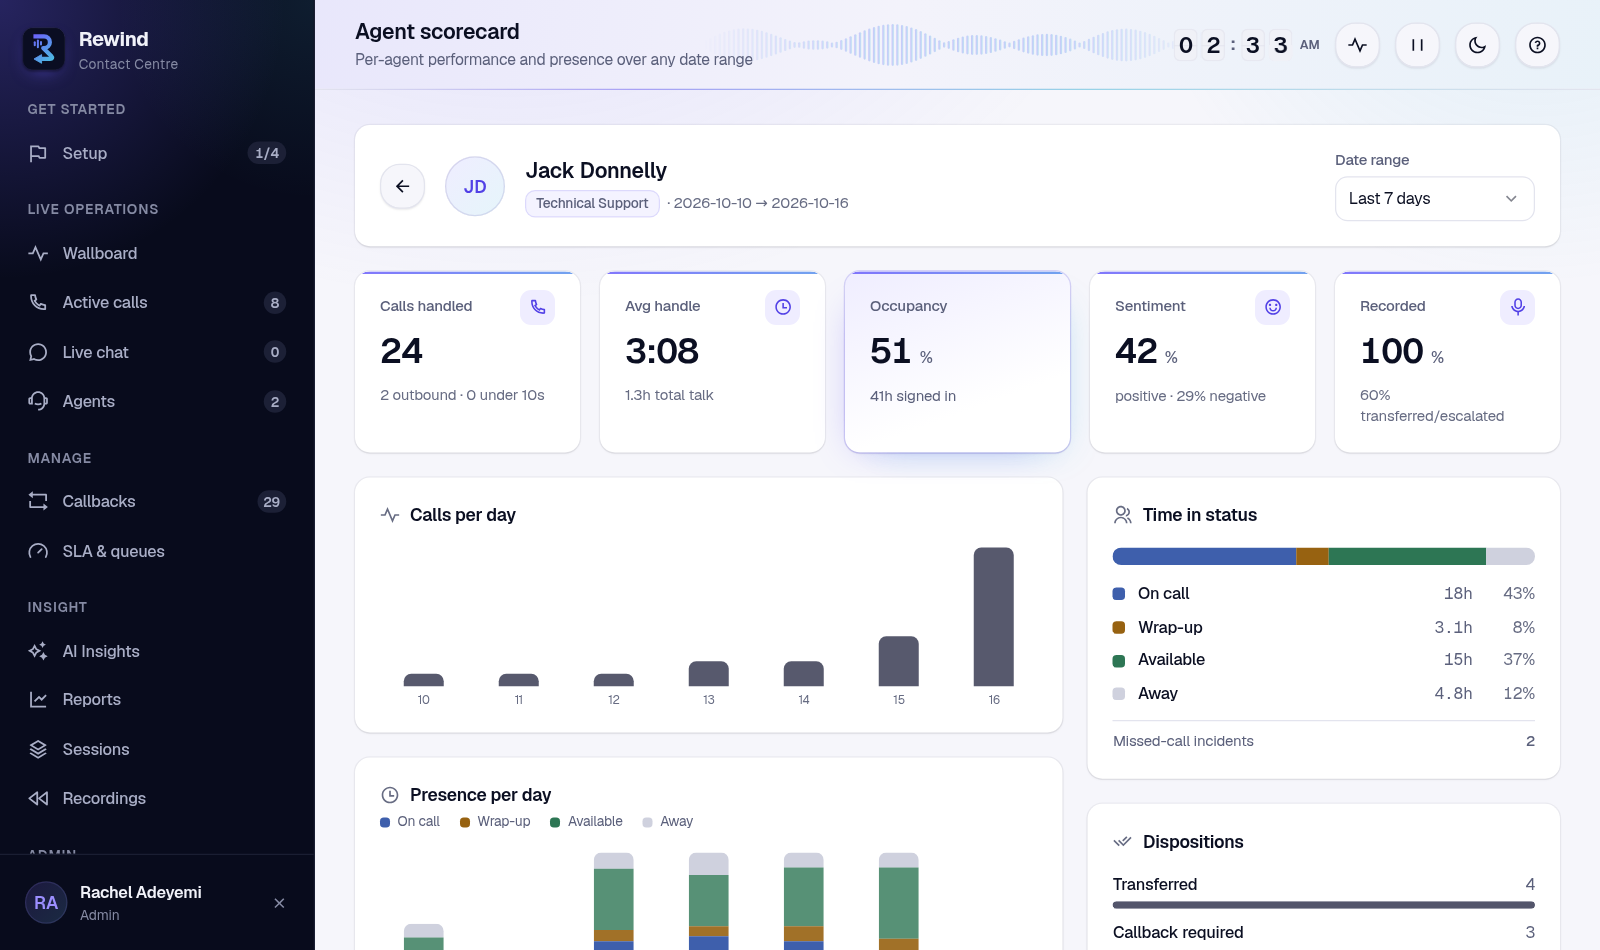Viewport: 1600px width, 950px height.
Task: Click the Rewind logo icon
Action: tap(44, 49)
